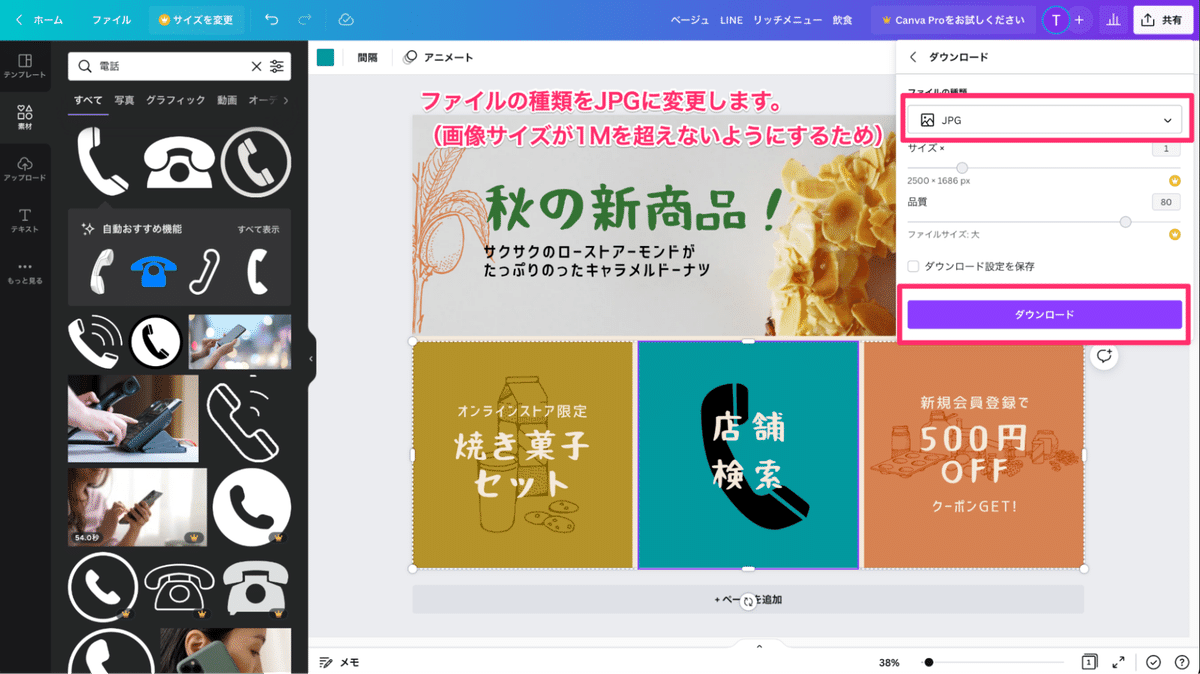Open the 素材 sidebar panel
Viewport: 1200px width, 674px height.
click(25, 118)
